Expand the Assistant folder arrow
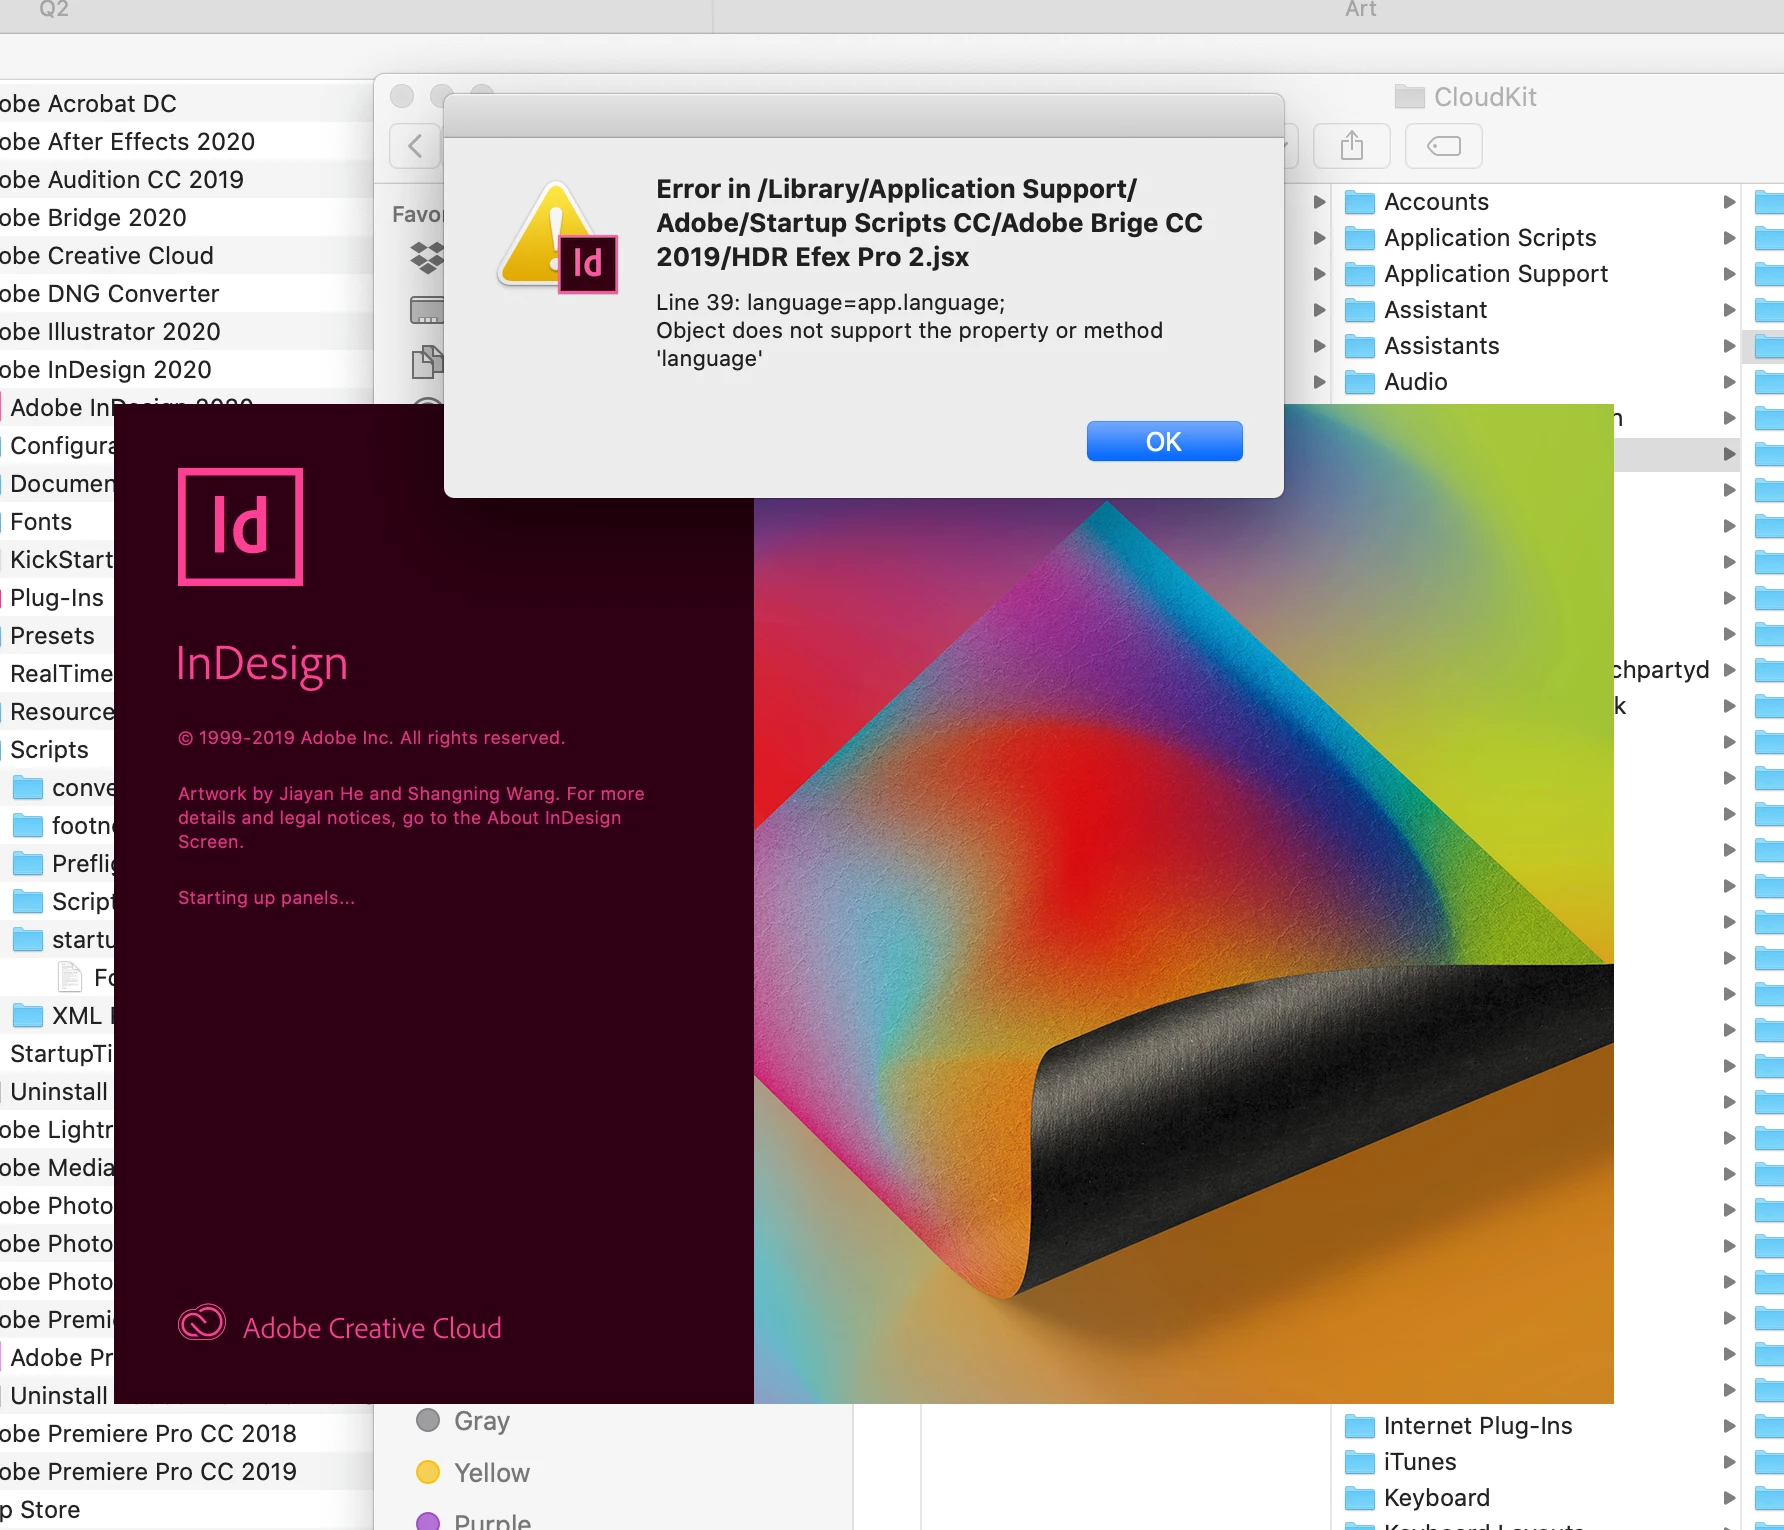This screenshot has height=1530, width=1784. pos(1729,310)
